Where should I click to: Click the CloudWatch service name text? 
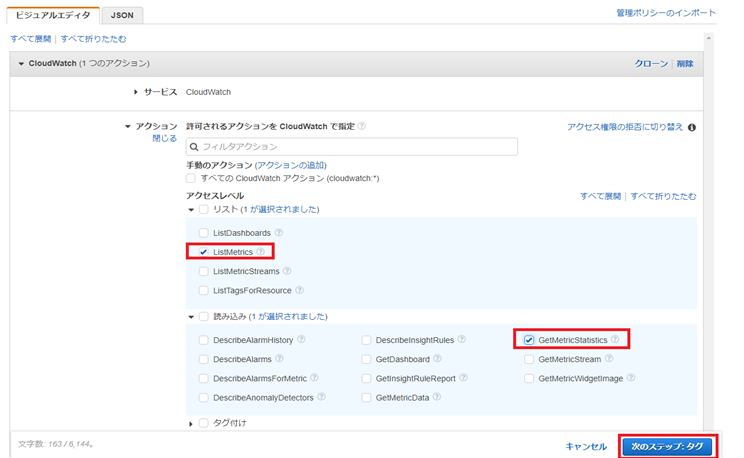click(208, 92)
